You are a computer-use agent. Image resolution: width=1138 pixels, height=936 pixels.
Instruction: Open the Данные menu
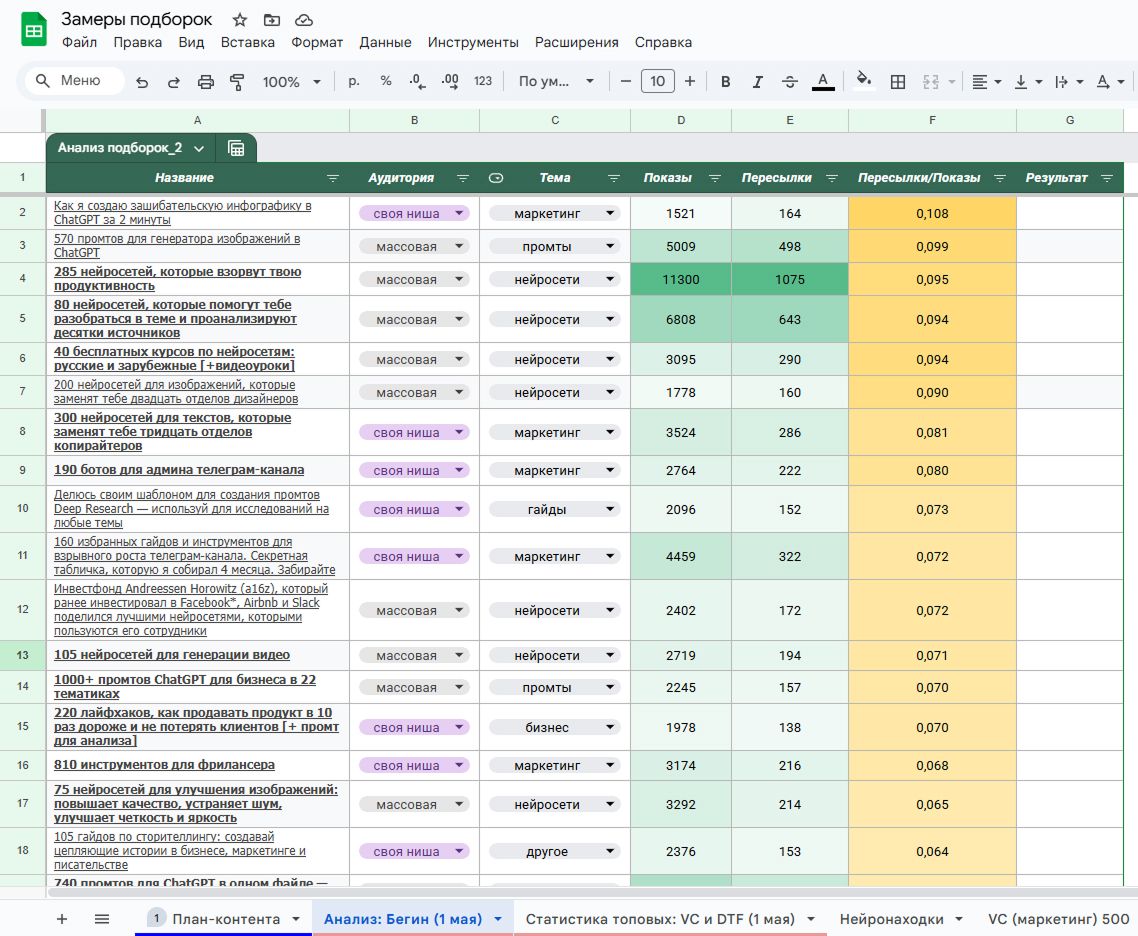(x=385, y=42)
